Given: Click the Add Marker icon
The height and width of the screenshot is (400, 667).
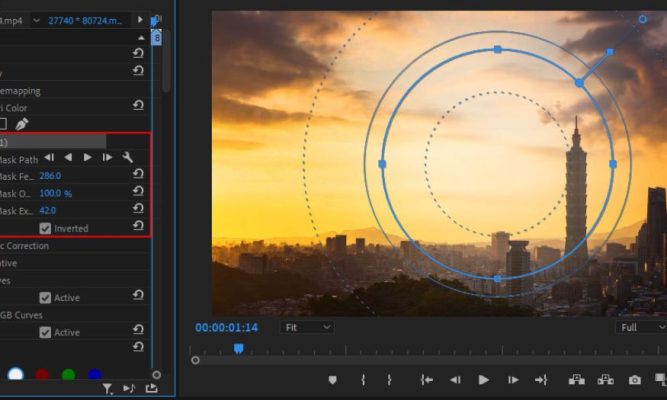Looking at the screenshot, I should 333,380.
